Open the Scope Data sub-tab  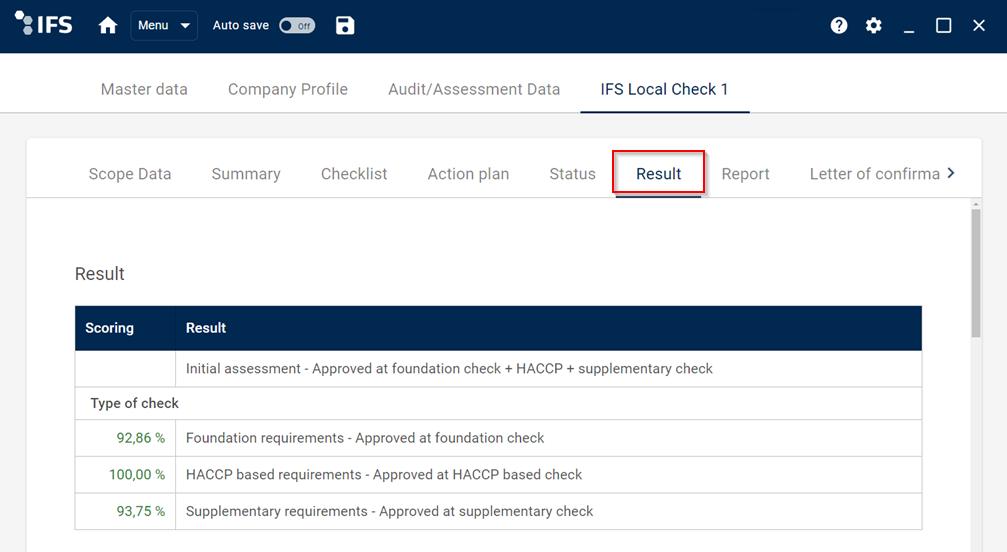pos(130,174)
